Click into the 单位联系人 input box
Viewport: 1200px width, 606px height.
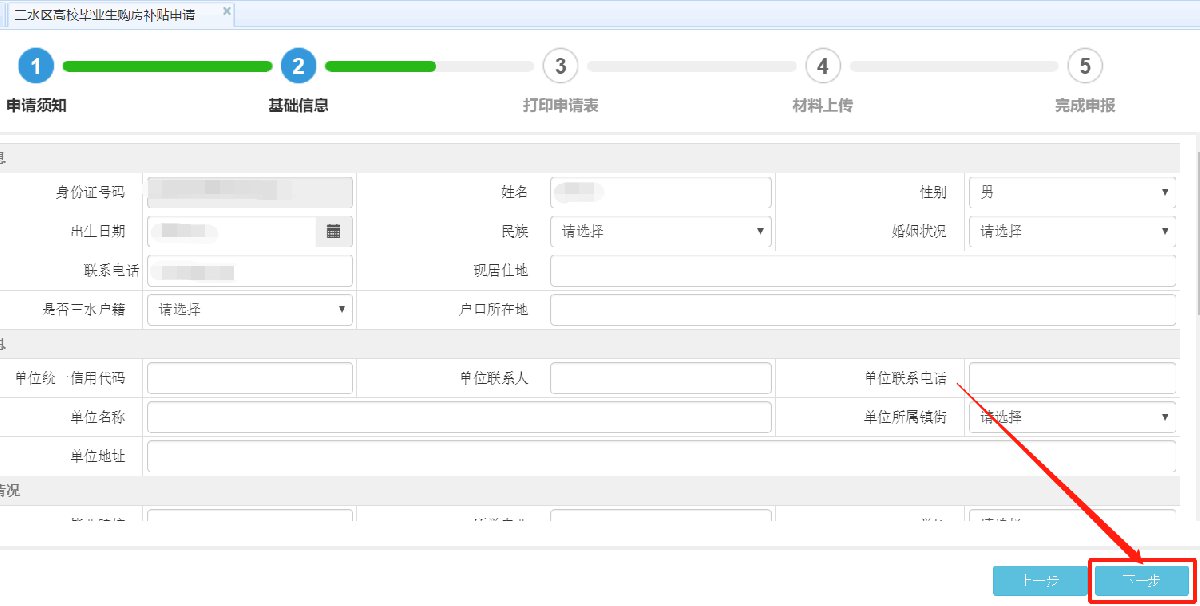661,378
